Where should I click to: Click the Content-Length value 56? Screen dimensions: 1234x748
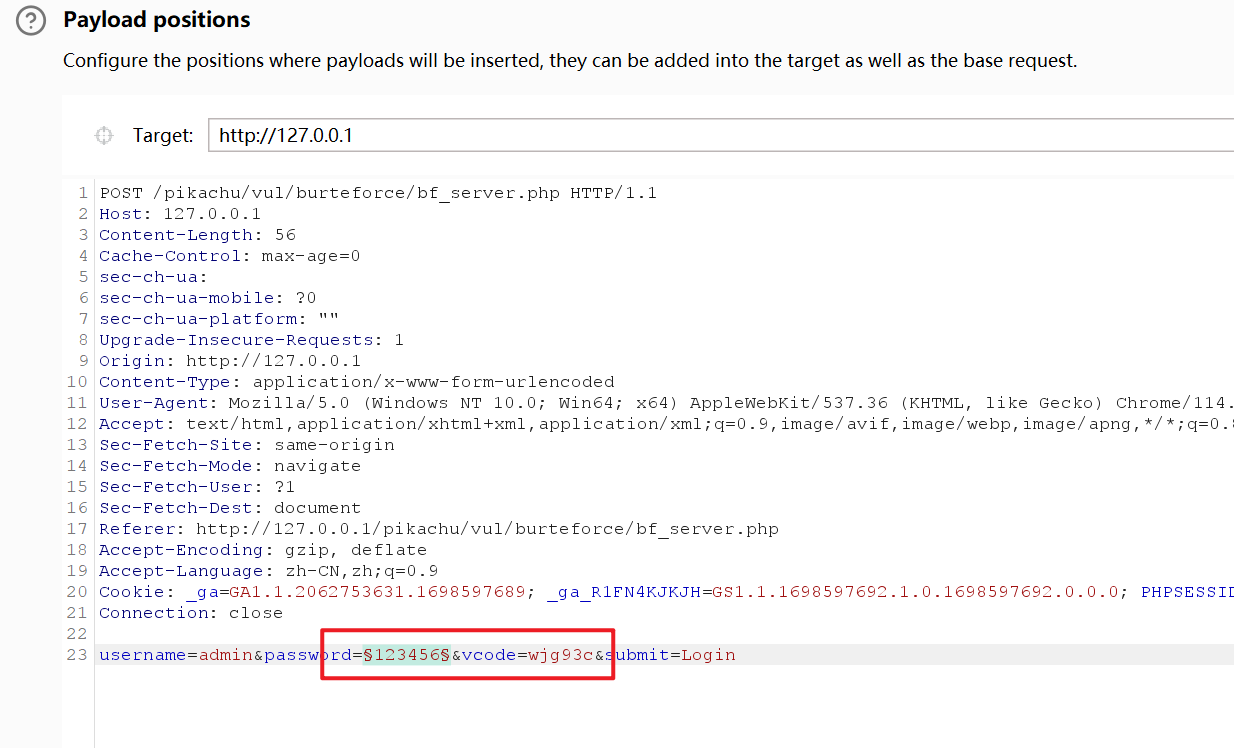tap(284, 235)
